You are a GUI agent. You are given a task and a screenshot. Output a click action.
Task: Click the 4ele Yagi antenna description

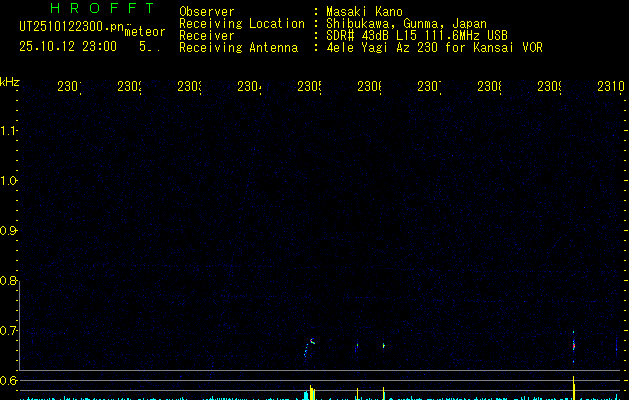434,47
